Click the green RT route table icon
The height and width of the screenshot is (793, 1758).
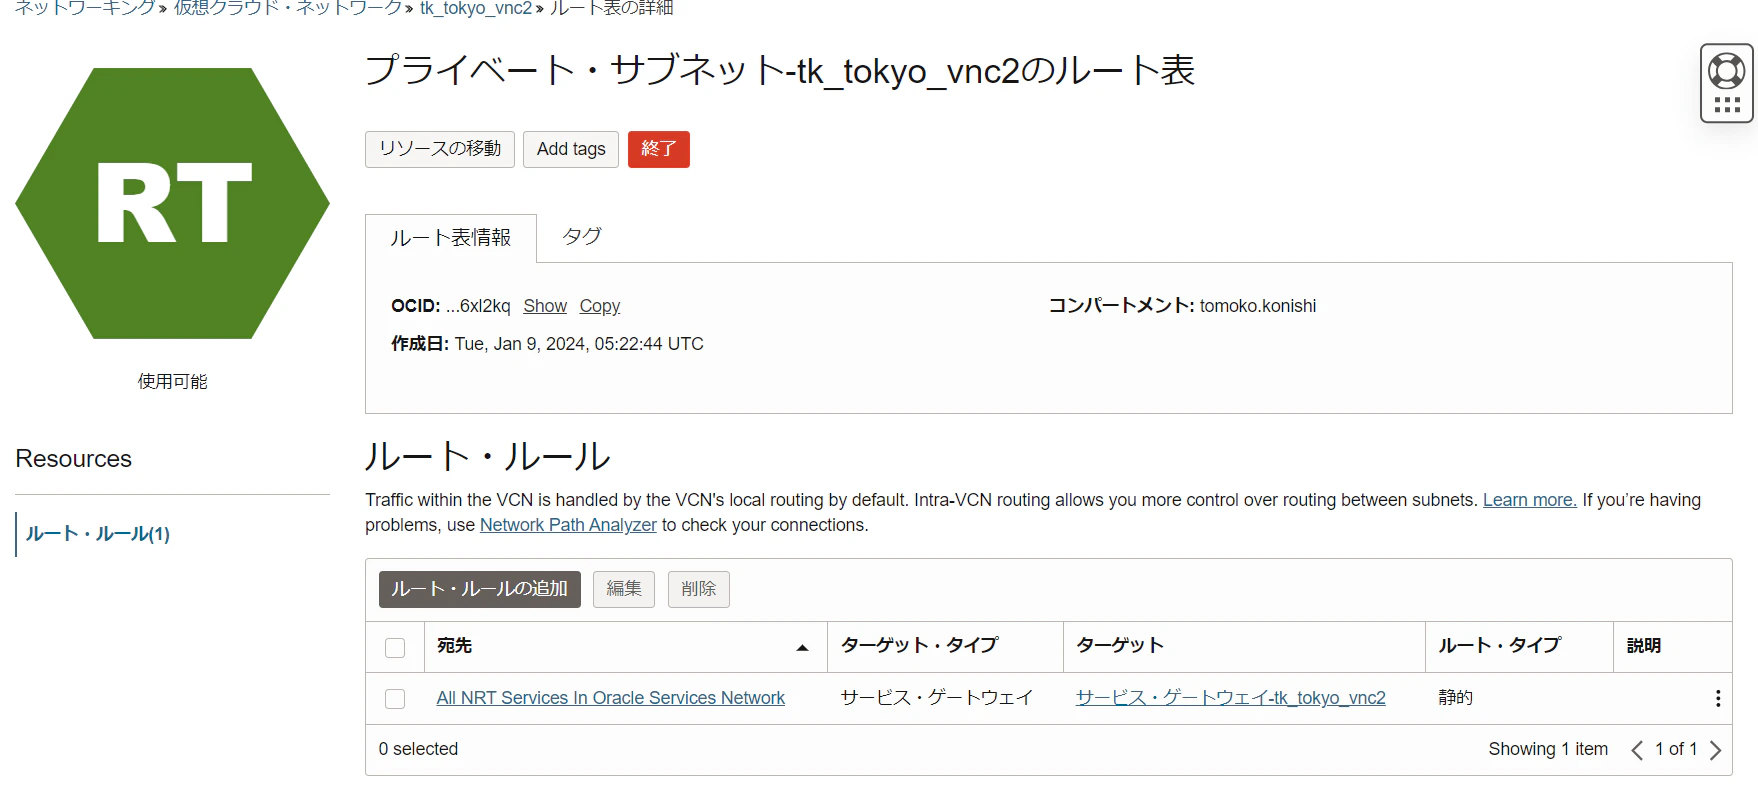(x=173, y=203)
